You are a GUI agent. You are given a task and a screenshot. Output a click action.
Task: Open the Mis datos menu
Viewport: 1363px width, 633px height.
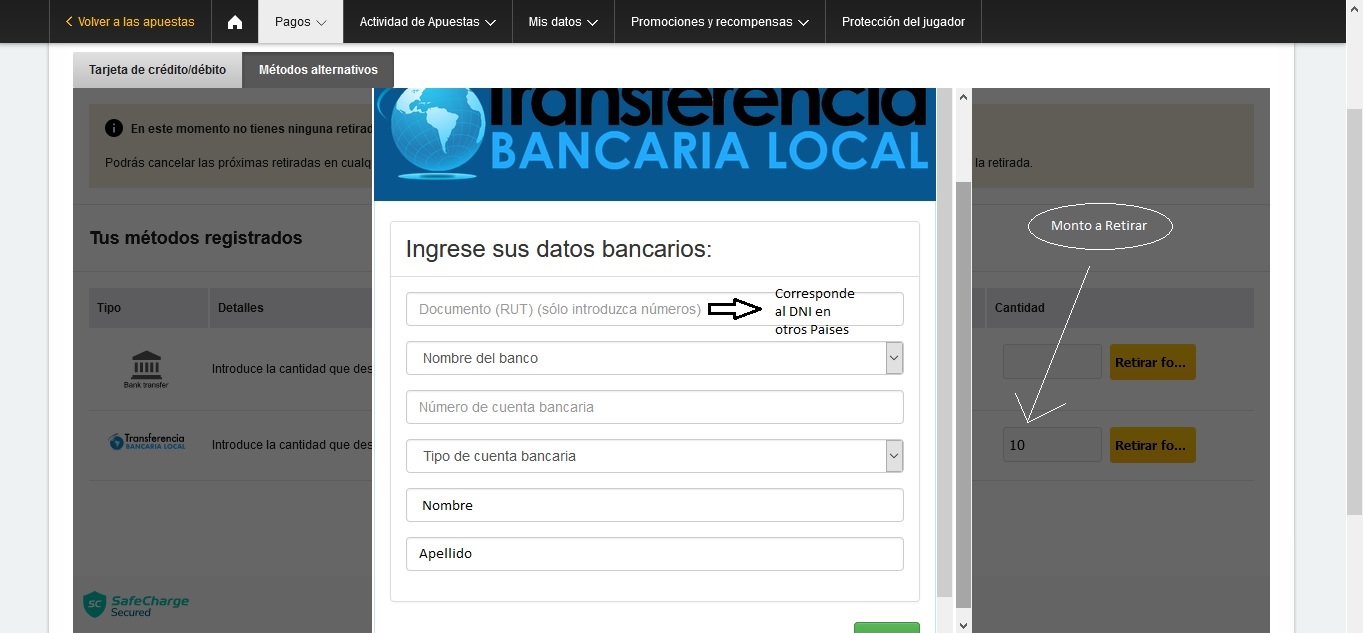[x=563, y=21]
